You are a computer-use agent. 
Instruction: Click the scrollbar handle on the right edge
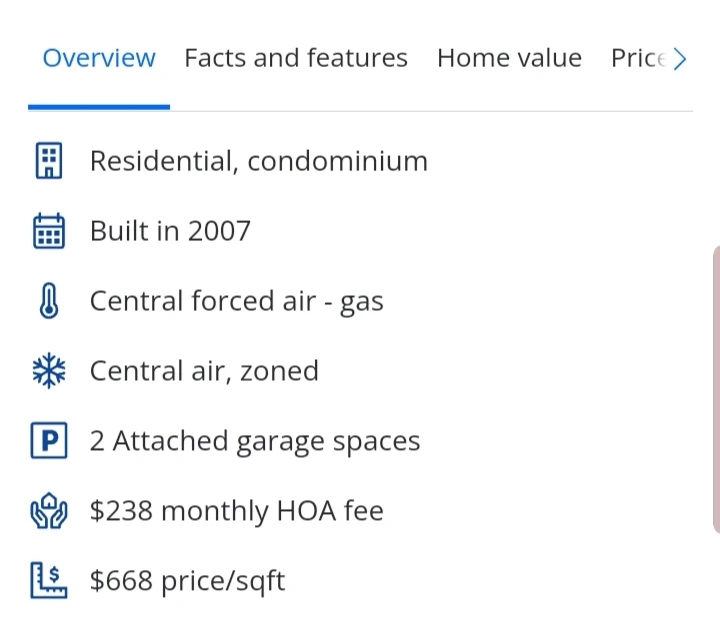click(x=714, y=387)
